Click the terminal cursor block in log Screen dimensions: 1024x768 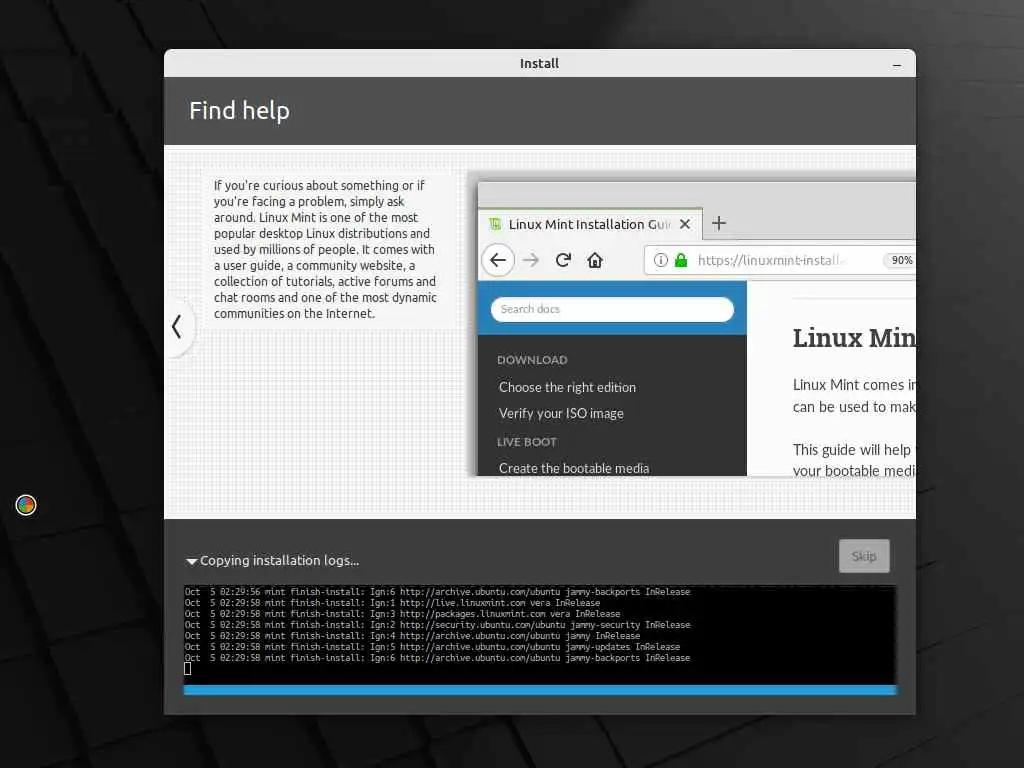pos(187,669)
